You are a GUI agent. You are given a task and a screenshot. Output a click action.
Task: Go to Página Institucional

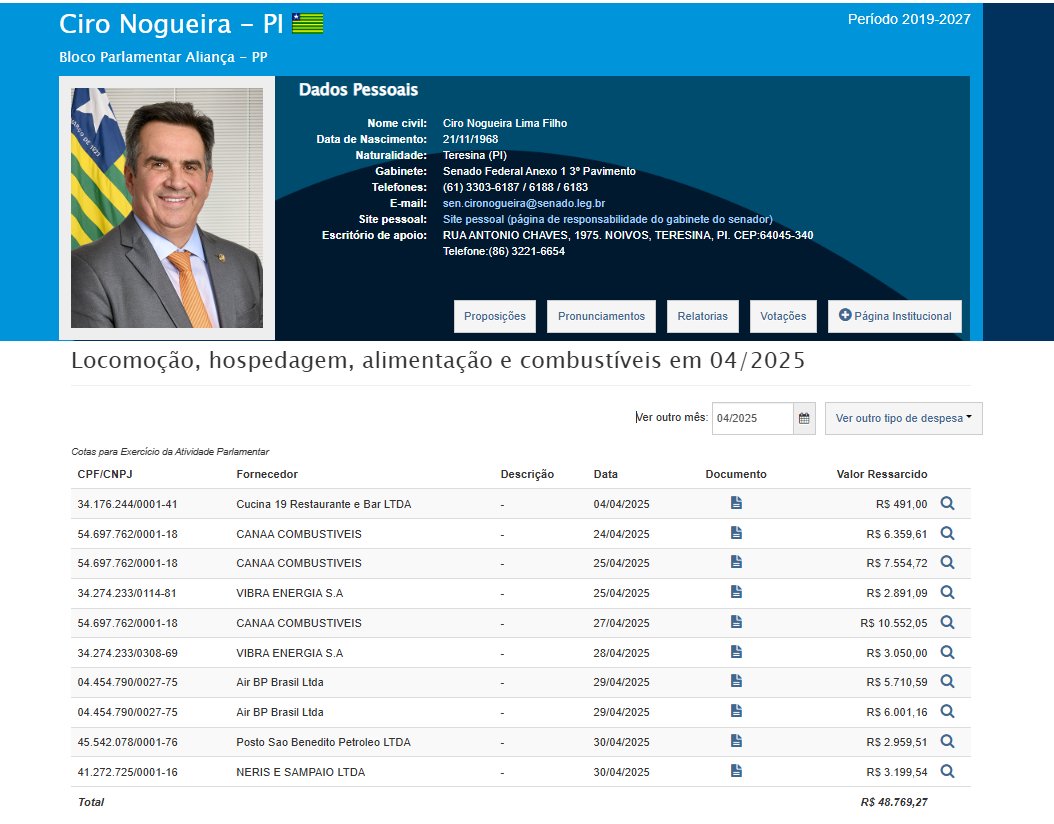click(895, 316)
